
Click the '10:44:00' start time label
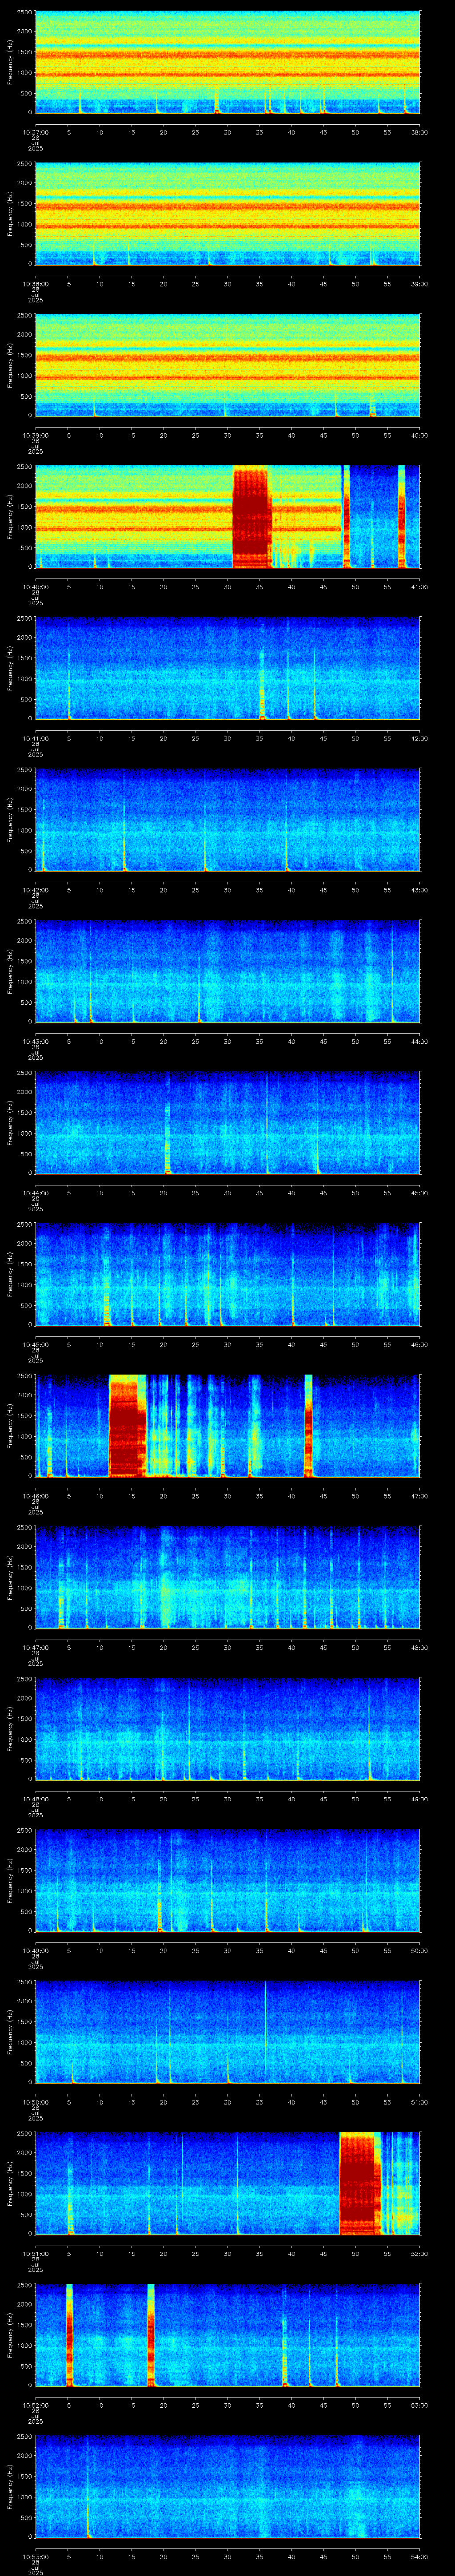pyautogui.click(x=35, y=1192)
